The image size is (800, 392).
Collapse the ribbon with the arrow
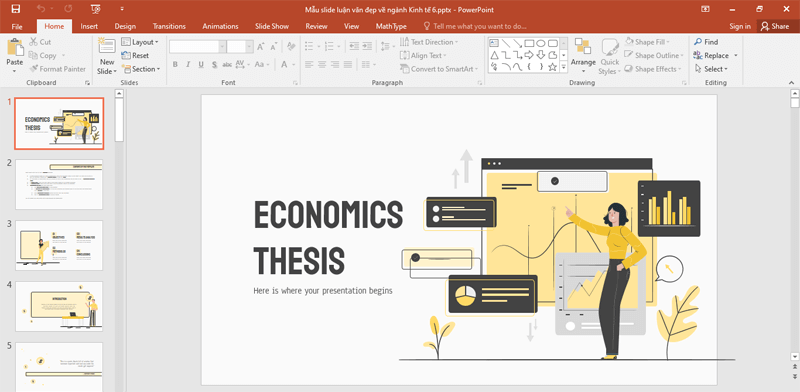click(791, 82)
